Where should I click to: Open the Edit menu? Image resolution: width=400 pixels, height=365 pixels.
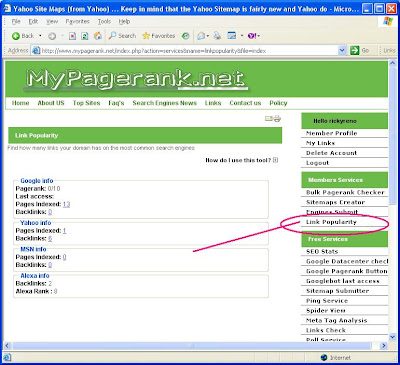pyautogui.click(x=33, y=22)
